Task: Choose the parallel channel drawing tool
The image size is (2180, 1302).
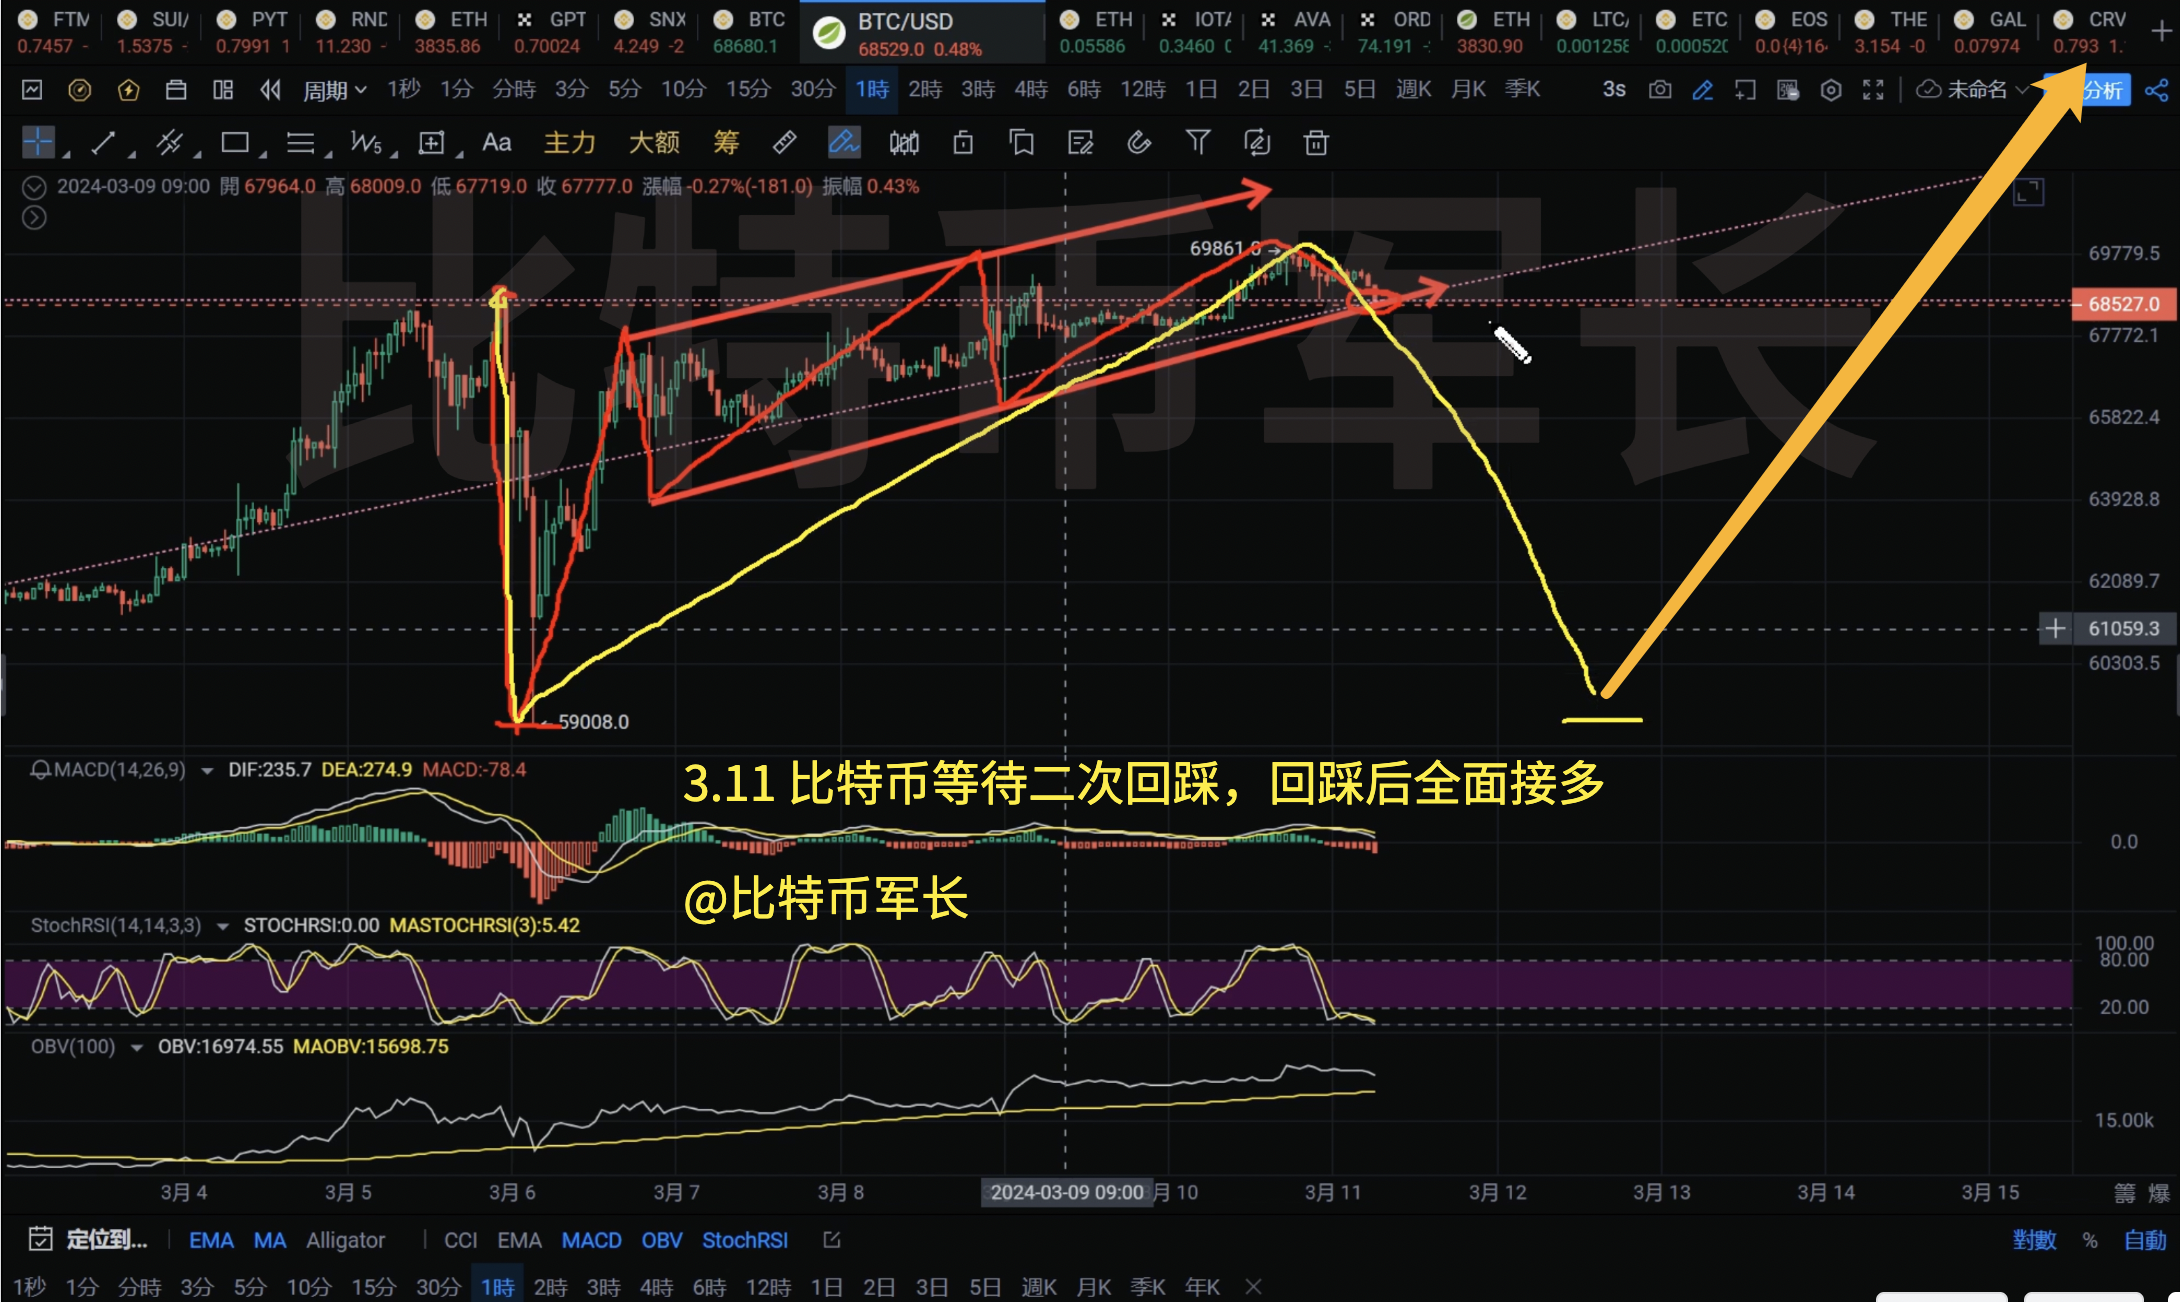Action: (169, 143)
